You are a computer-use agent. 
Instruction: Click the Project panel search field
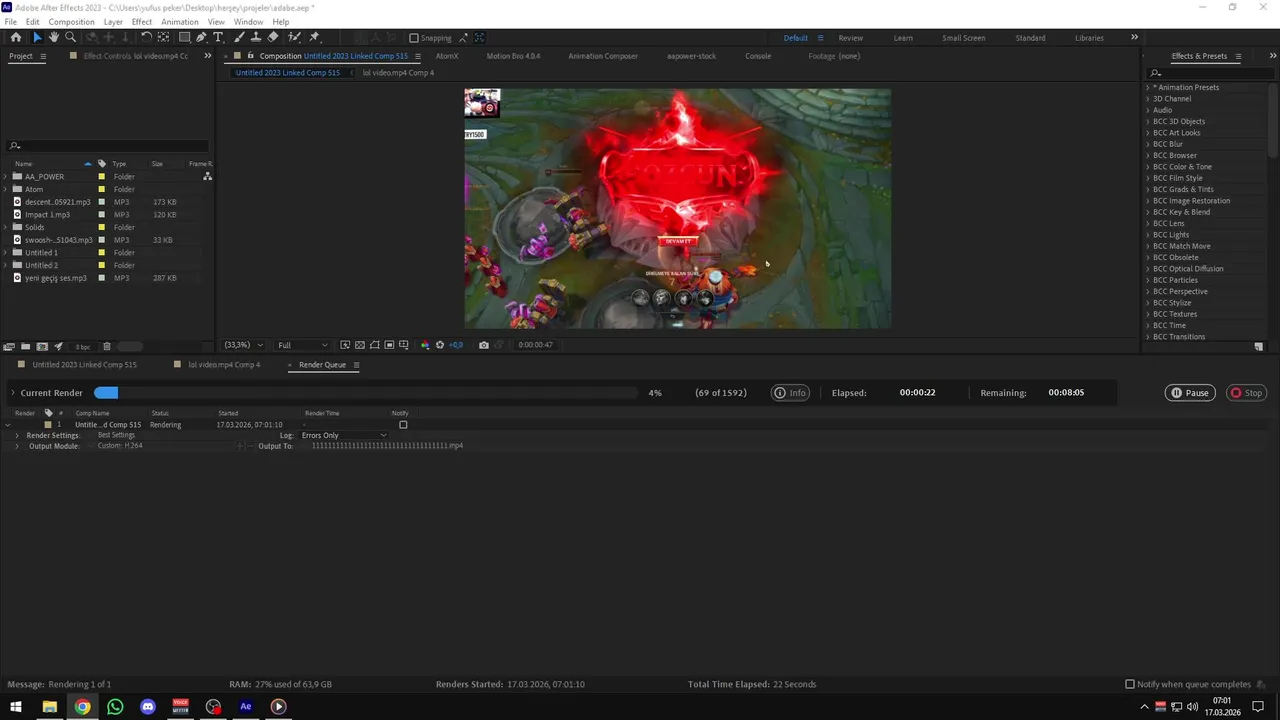[x=108, y=146]
